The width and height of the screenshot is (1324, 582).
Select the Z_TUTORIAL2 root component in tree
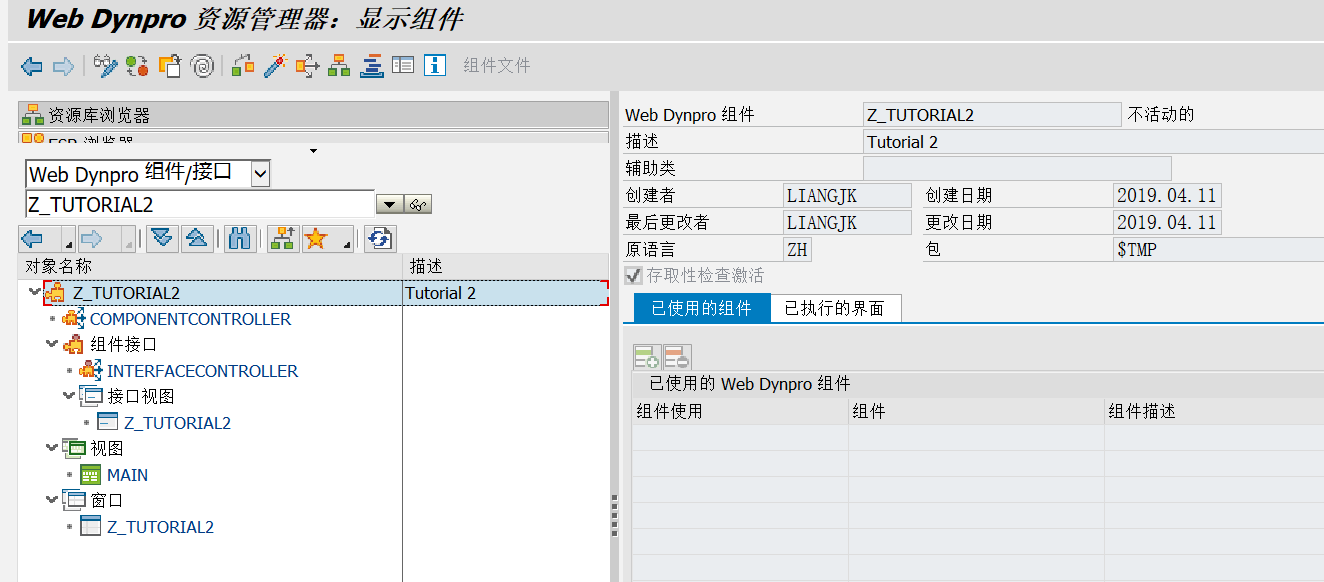pyautogui.click(x=127, y=293)
